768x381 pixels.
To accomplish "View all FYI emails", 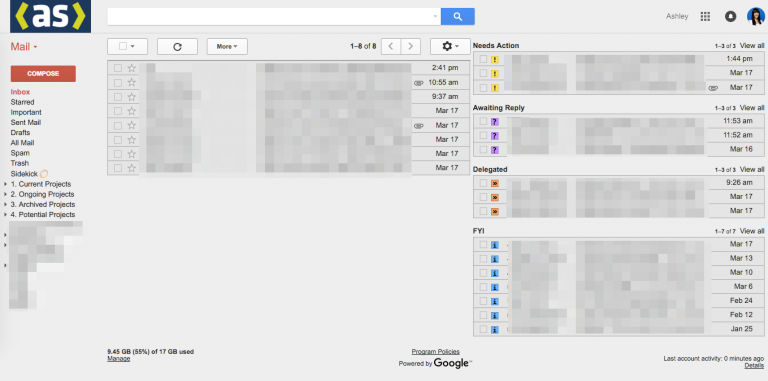I will [752, 231].
